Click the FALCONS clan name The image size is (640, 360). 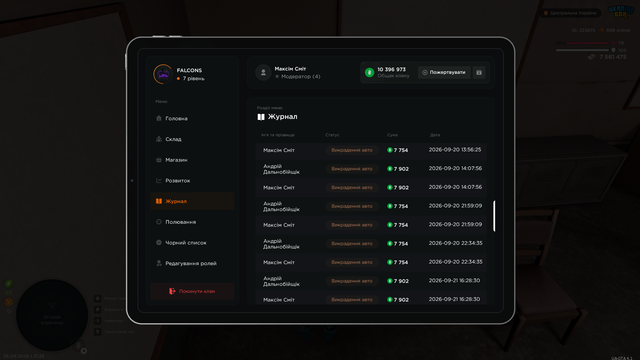189,70
